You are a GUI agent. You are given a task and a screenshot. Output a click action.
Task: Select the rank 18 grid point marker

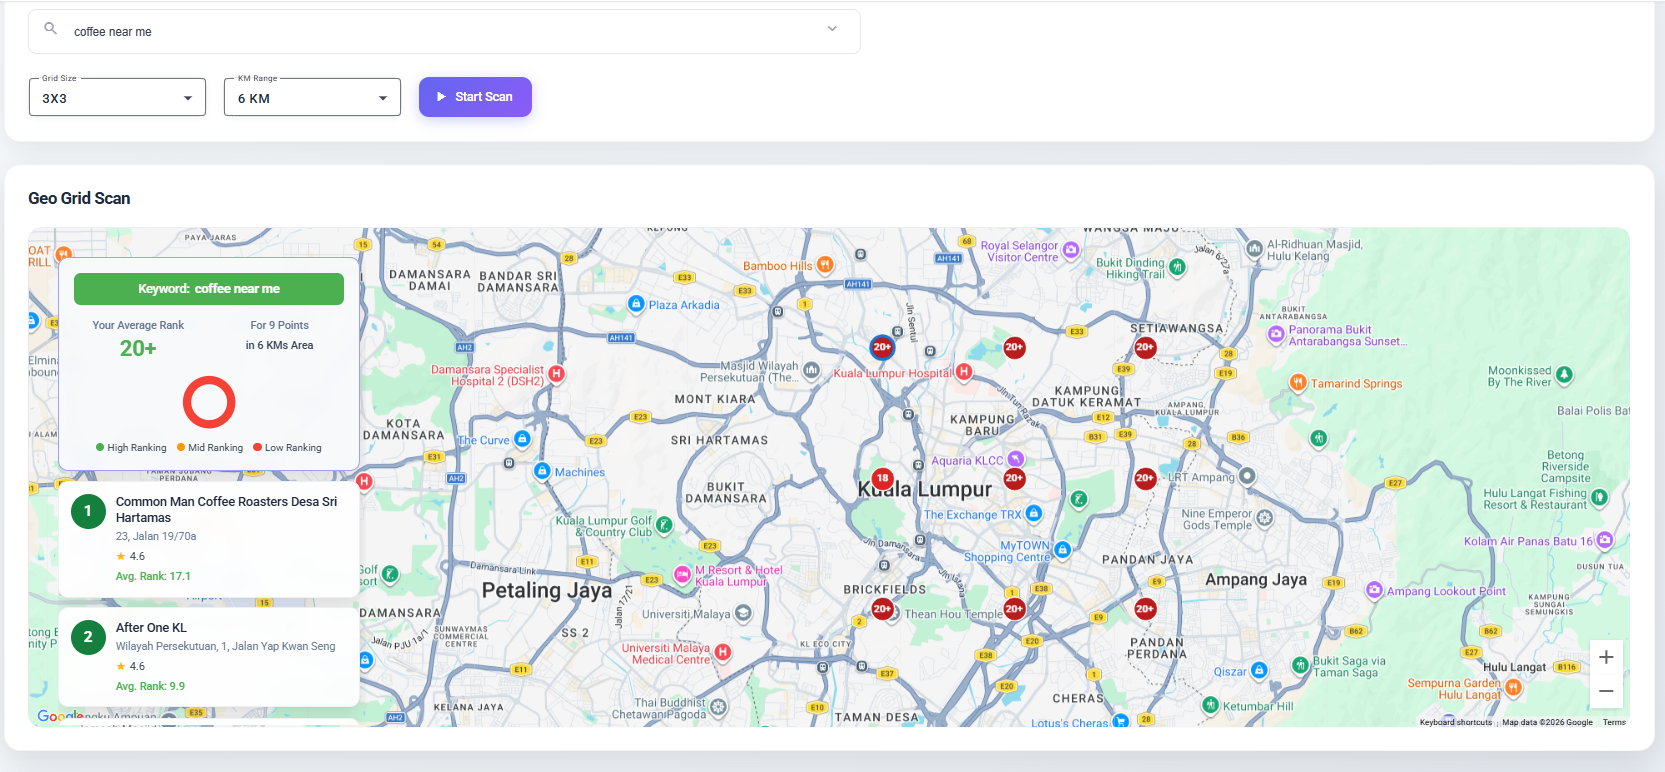[x=882, y=479]
